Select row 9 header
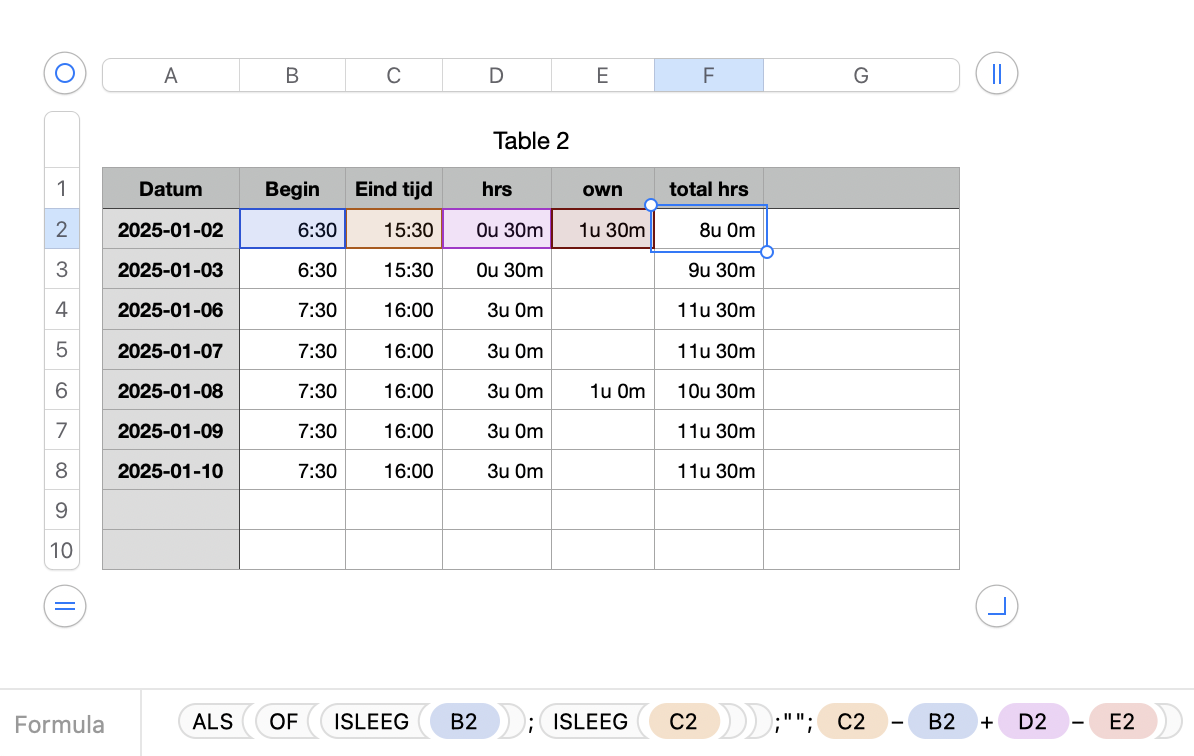 click(62, 510)
